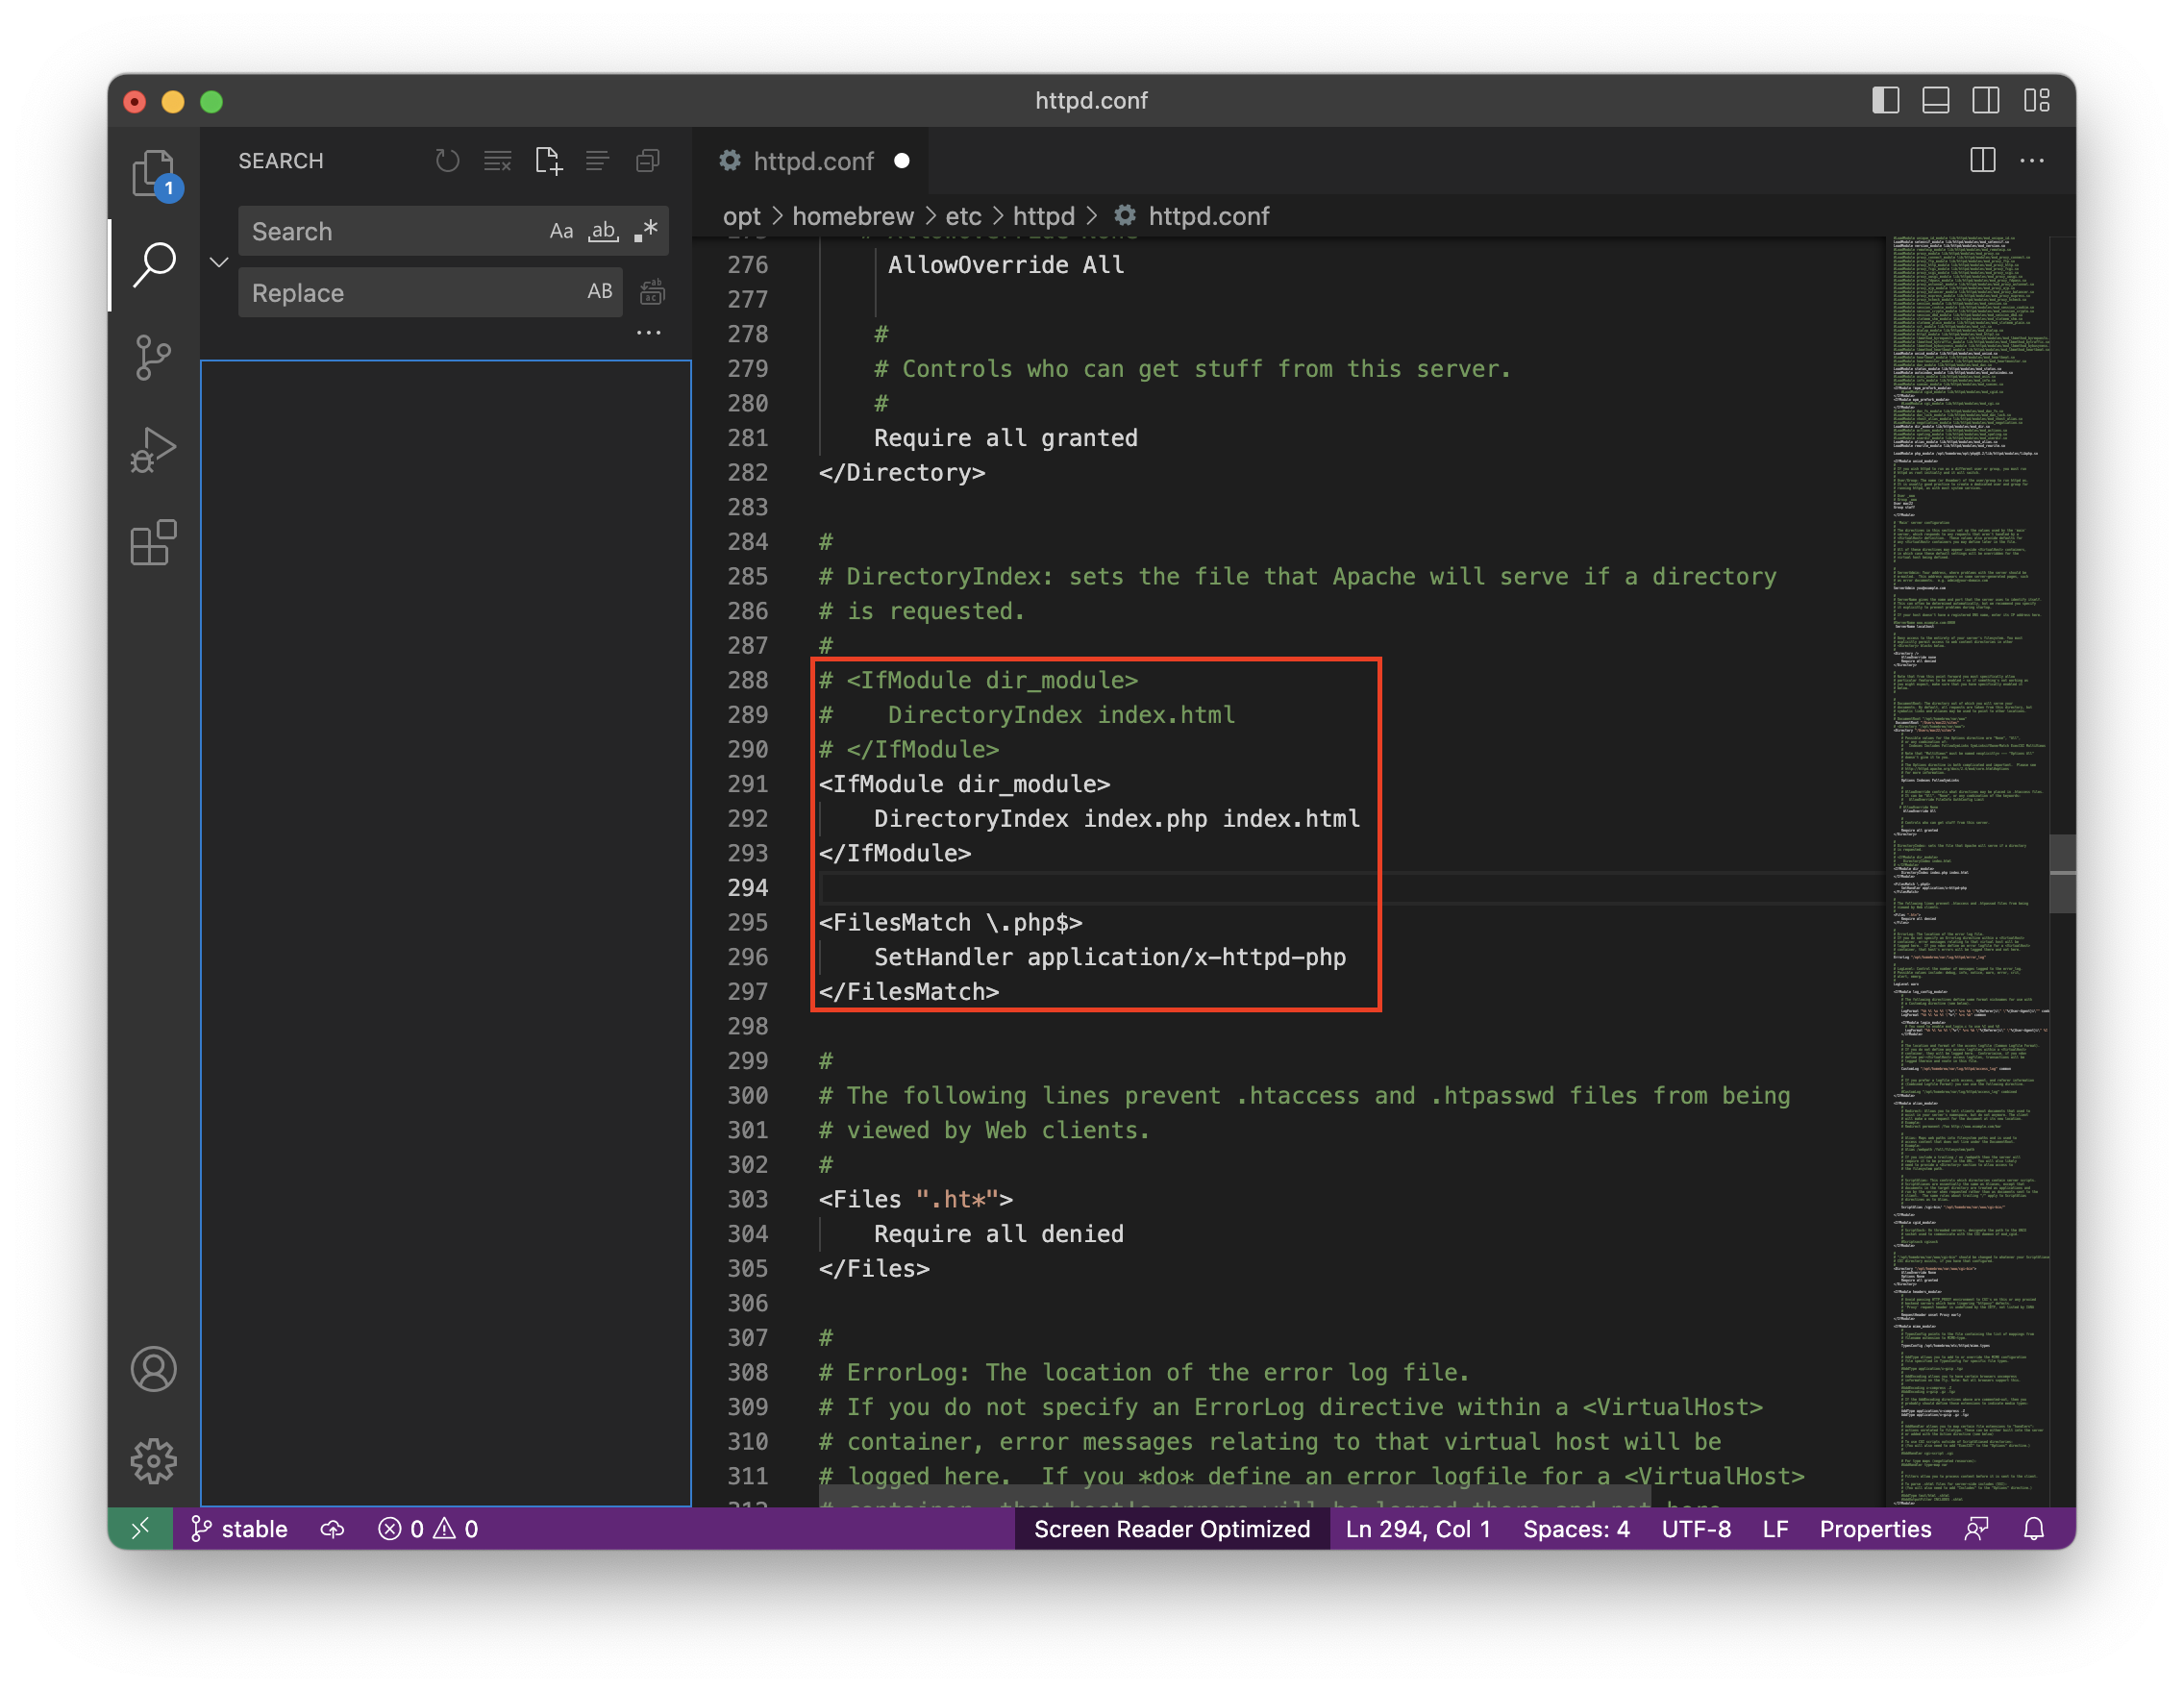Toggle the secondary side bar layout button
2184x1692 pixels.
[x=1985, y=100]
